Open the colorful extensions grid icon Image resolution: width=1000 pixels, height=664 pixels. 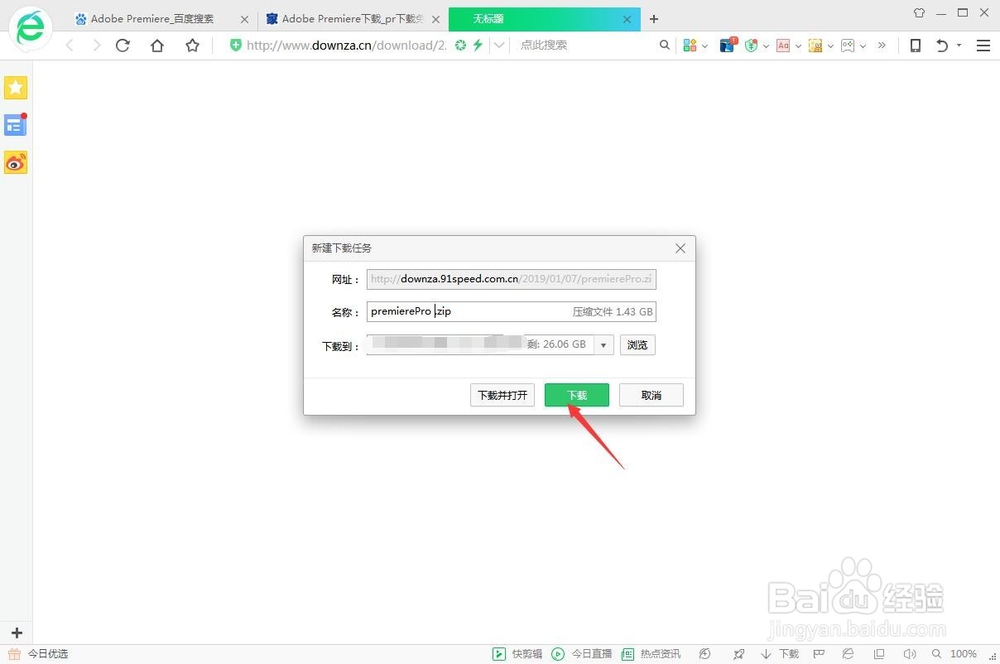(x=689, y=45)
